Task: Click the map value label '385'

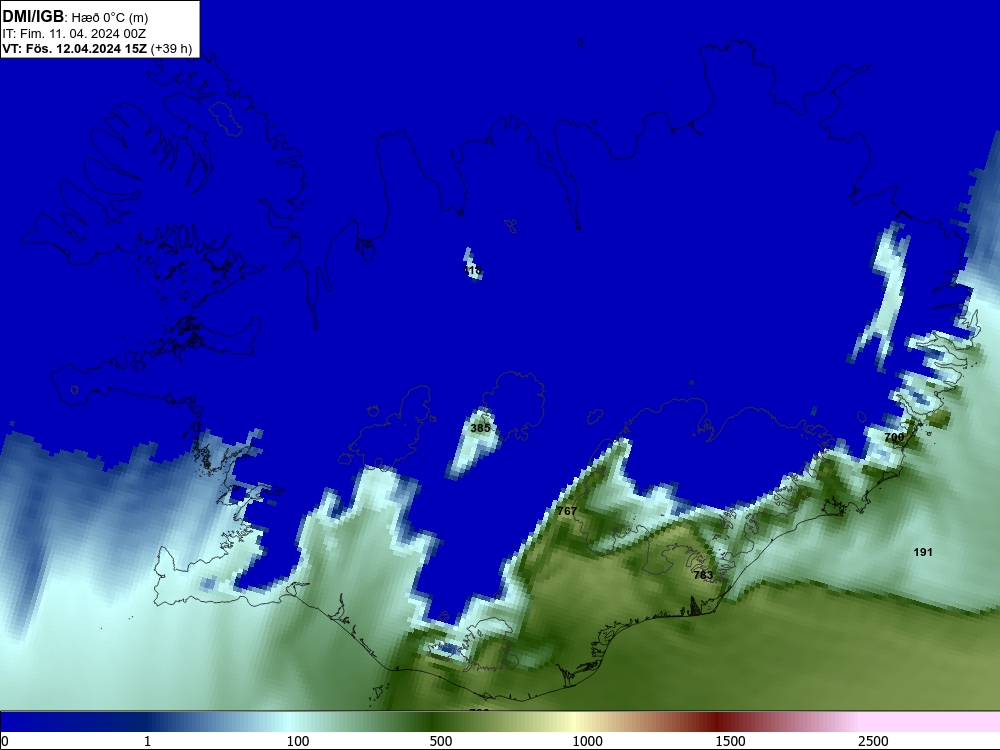Action: (480, 428)
